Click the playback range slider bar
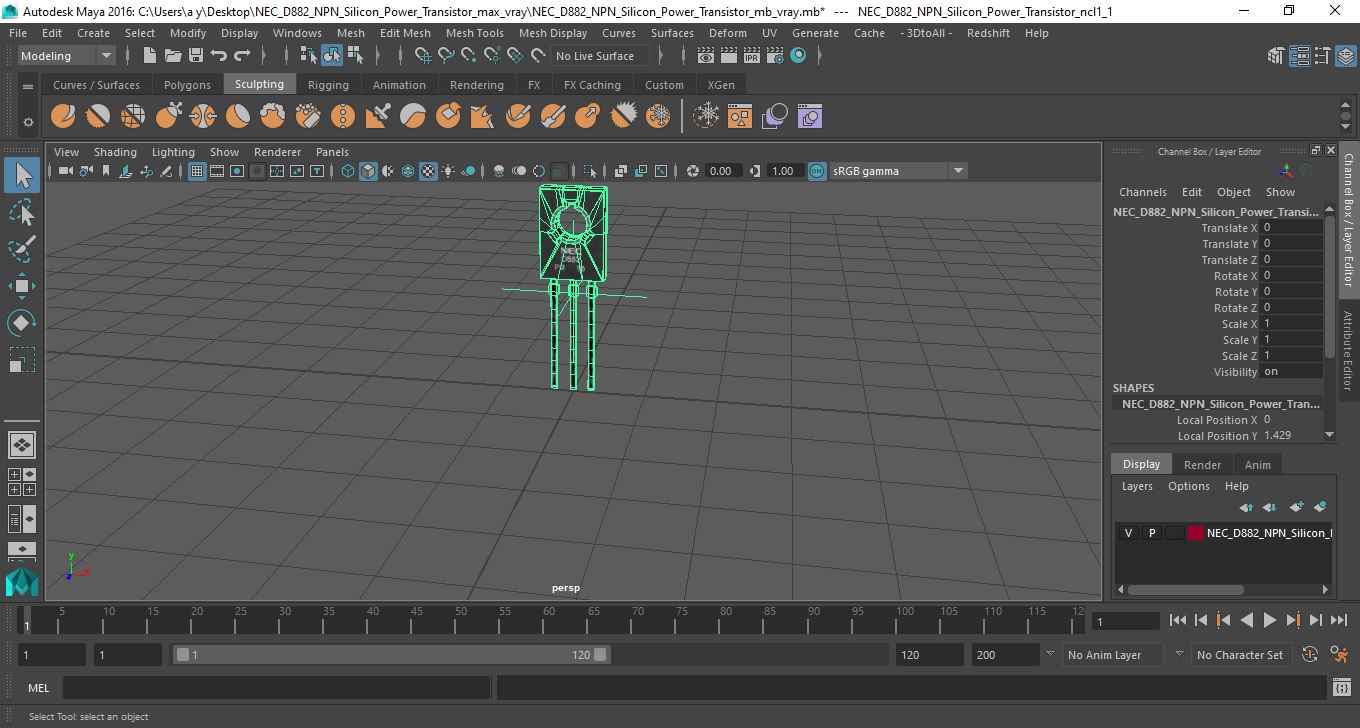Screen dimensions: 1360x728 pos(390,655)
